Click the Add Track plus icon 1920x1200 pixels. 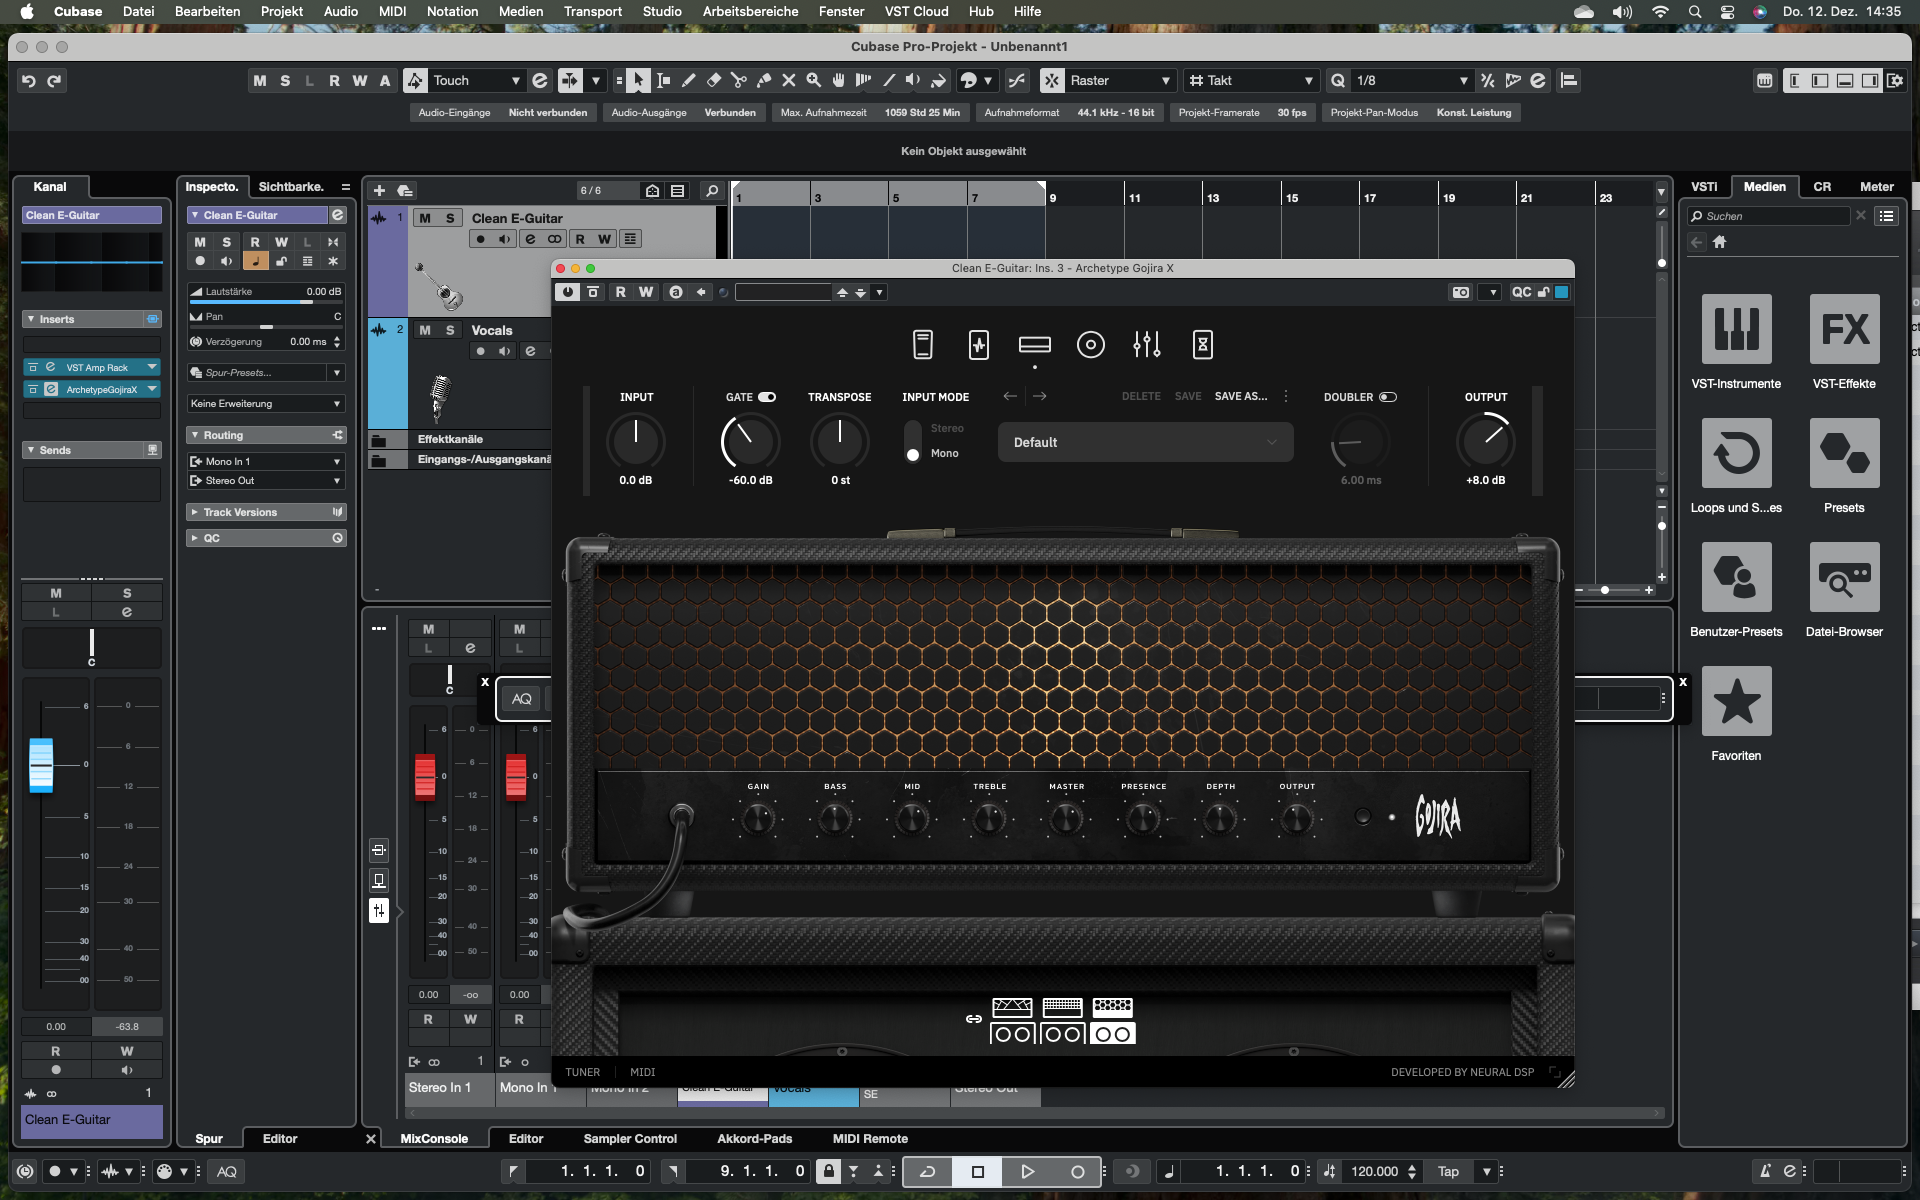tap(379, 190)
